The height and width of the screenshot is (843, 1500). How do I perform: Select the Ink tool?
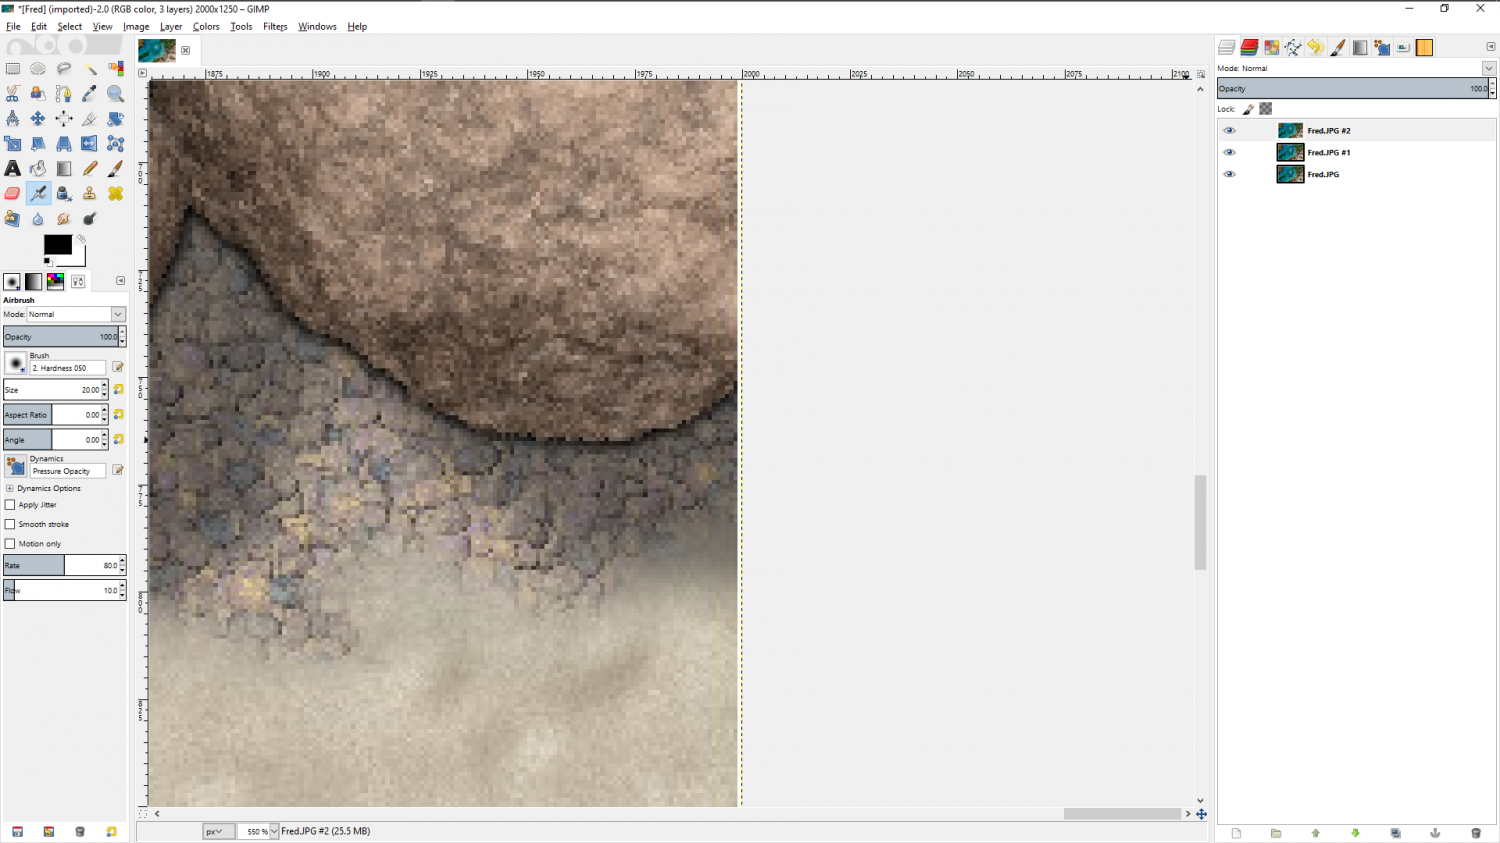click(x=64, y=194)
